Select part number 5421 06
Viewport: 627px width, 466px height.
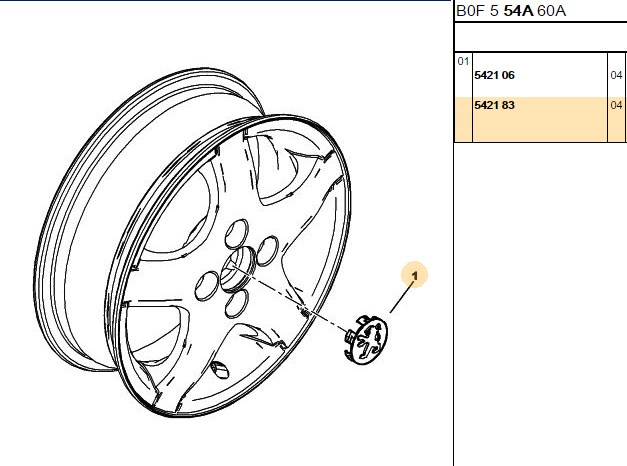coord(494,75)
